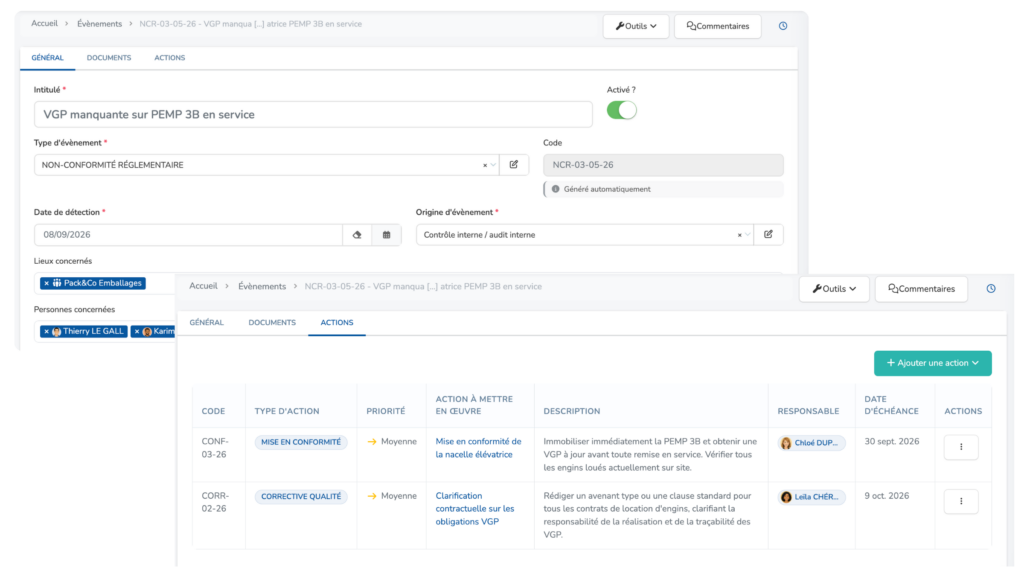The width and height of the screenshot is (1024, 576).
Task: Open Commentaires in front window
Action: (921, 289)
